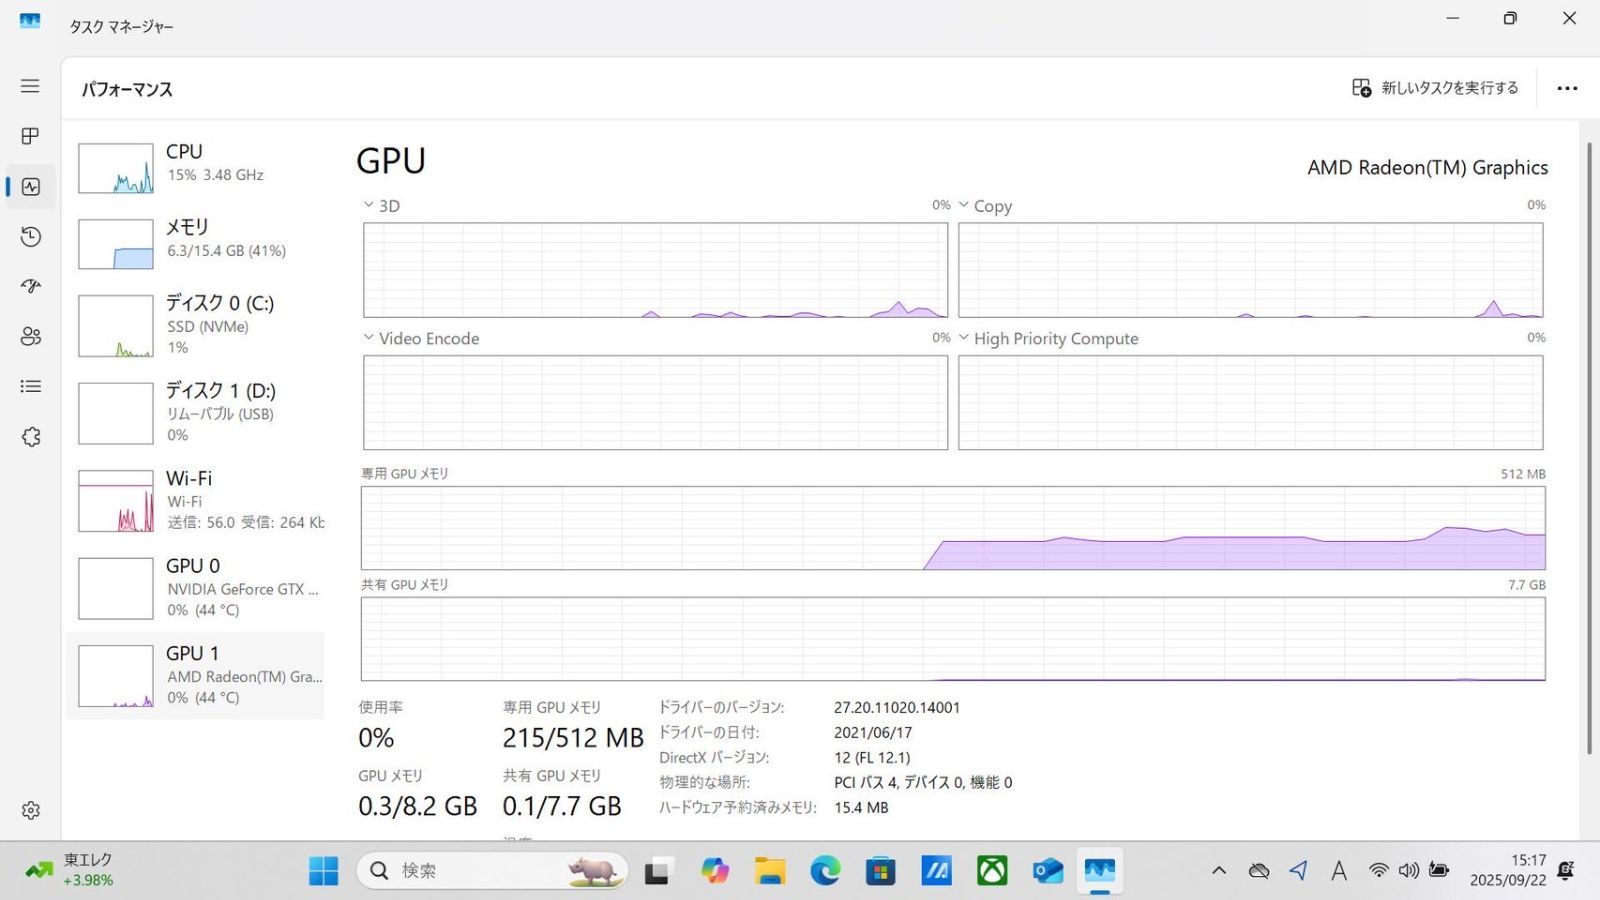Screen dimensions: 1600x900
Task: Open the Processes page in the sidebar
Action: [x=29, y=137]
